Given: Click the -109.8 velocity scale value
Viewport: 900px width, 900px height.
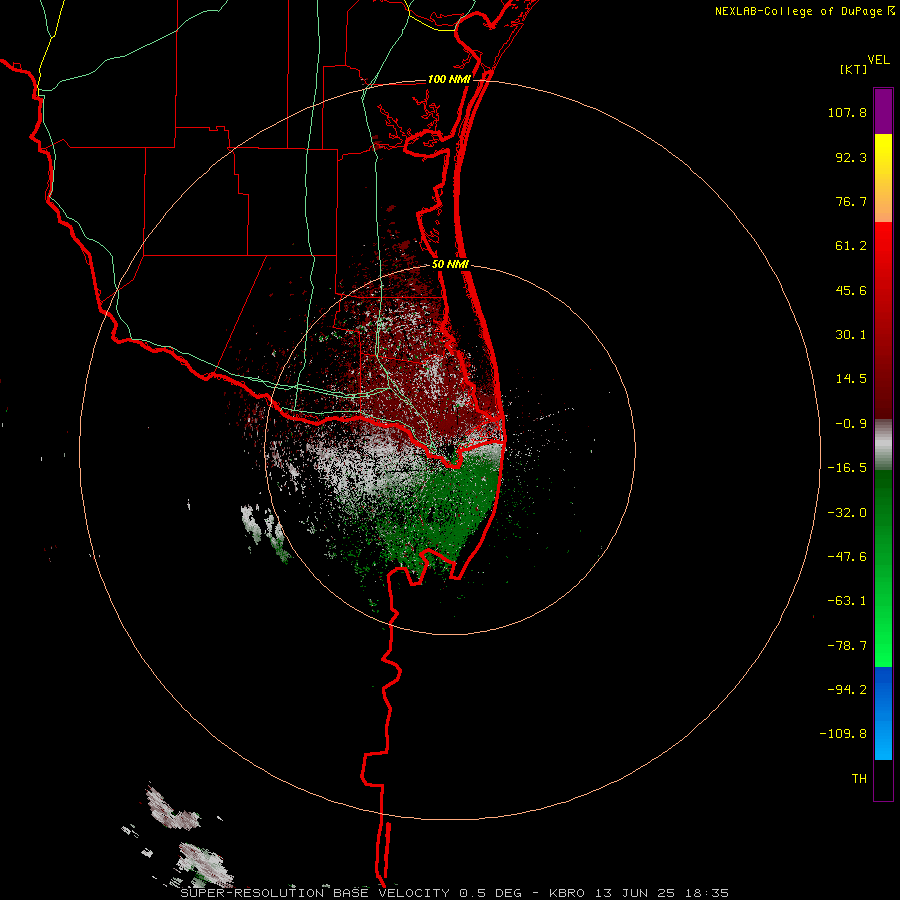Looking at the screenshot, I should point(843,734).
